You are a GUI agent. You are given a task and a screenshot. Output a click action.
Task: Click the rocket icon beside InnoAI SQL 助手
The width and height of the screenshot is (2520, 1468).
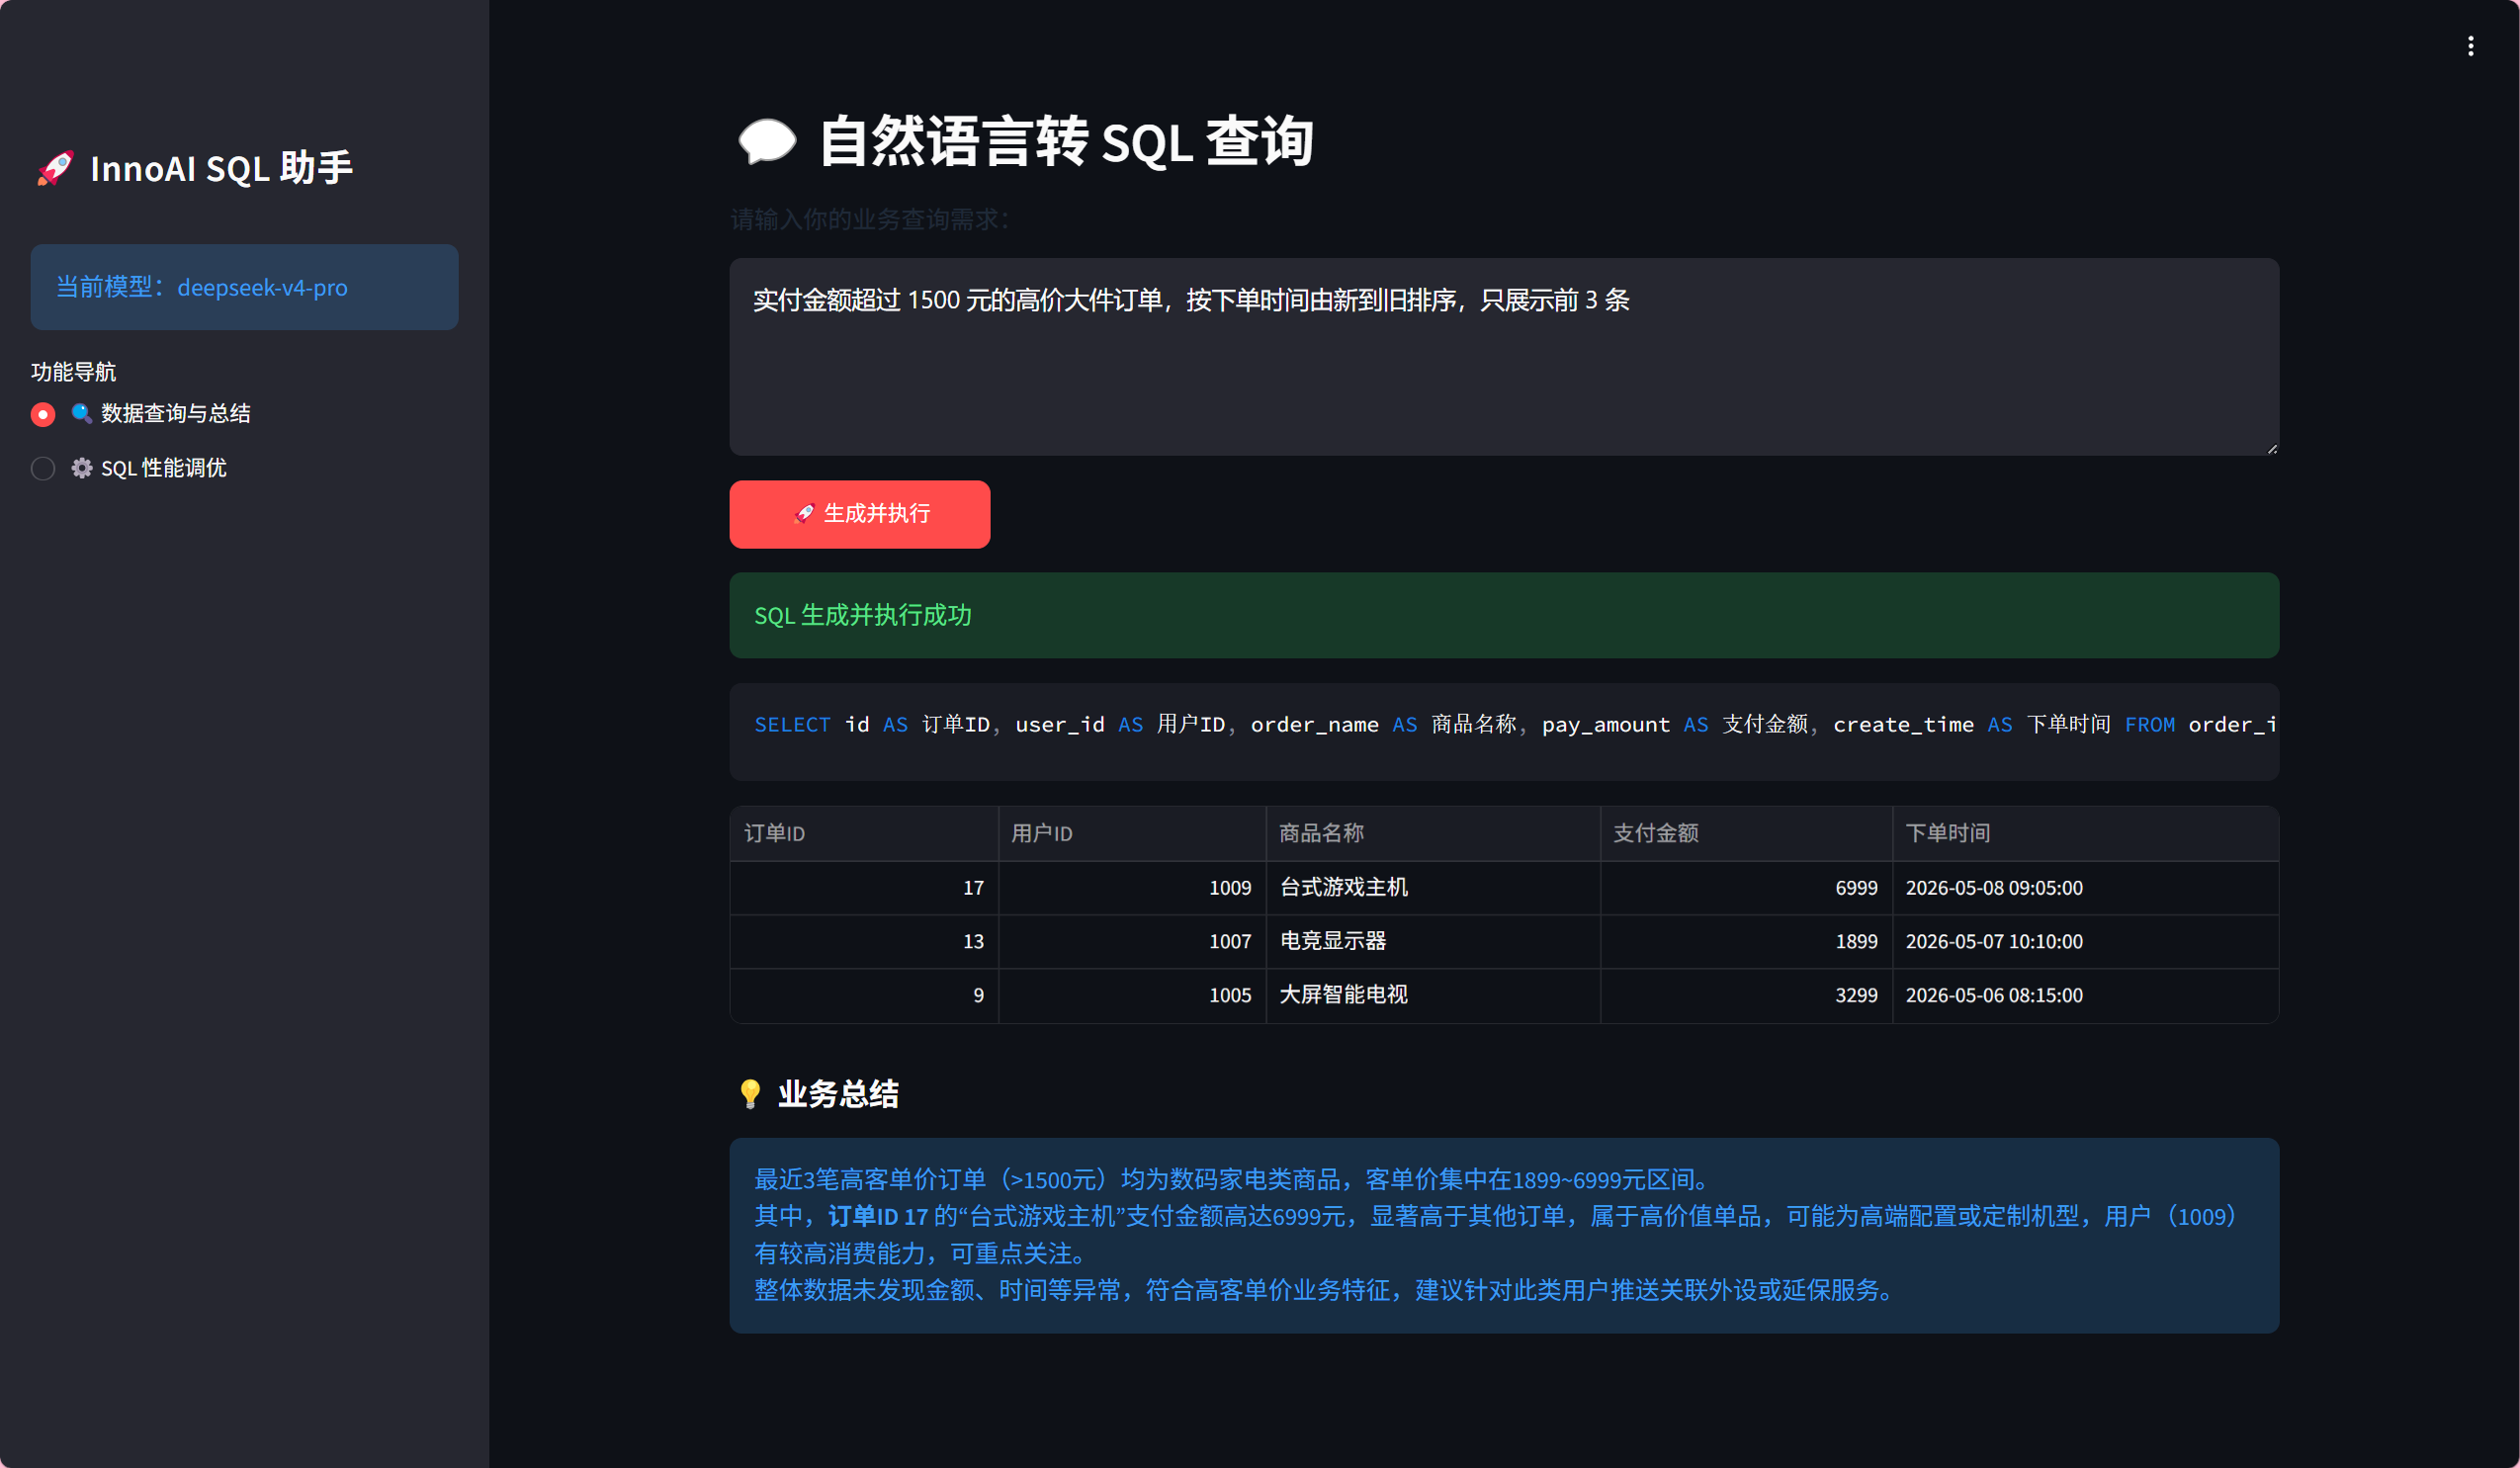click(x=55, y=168)
